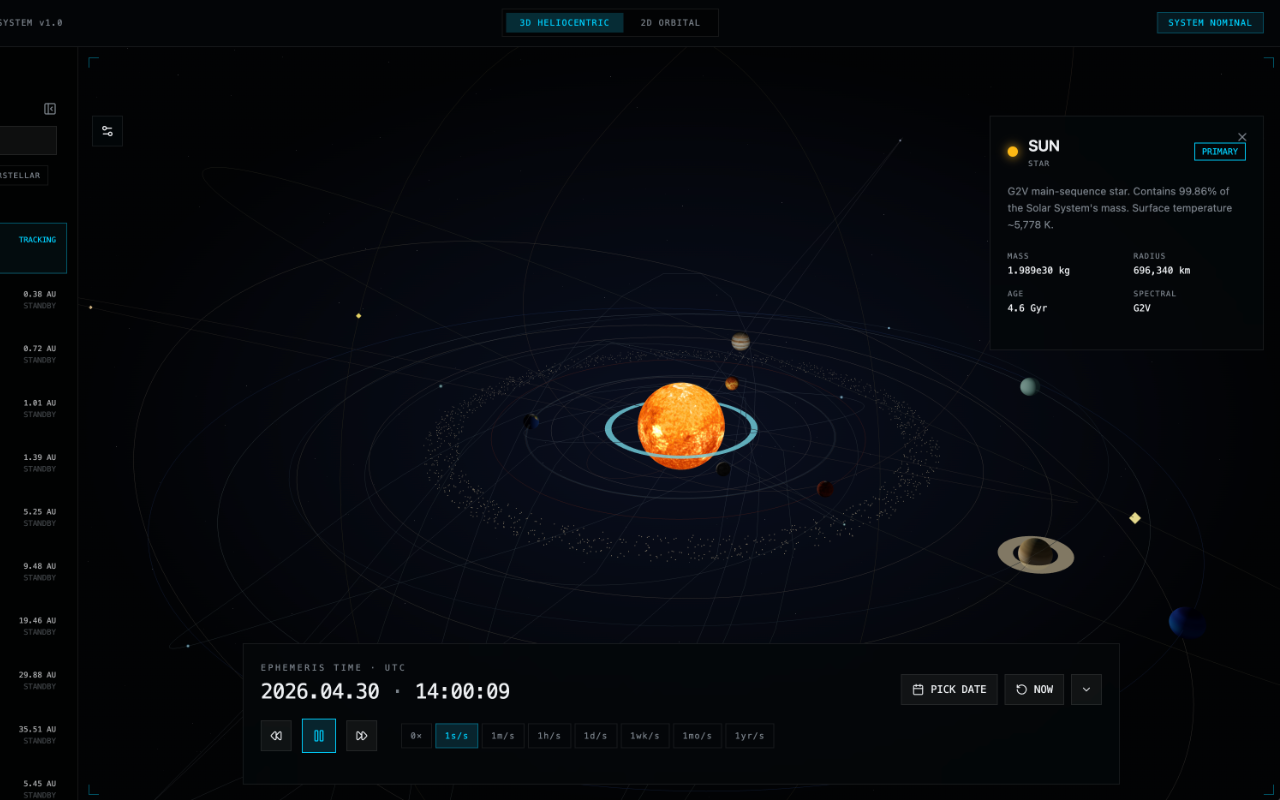
Task: Select red Mars below the Sun
Action: pos(825,489)
